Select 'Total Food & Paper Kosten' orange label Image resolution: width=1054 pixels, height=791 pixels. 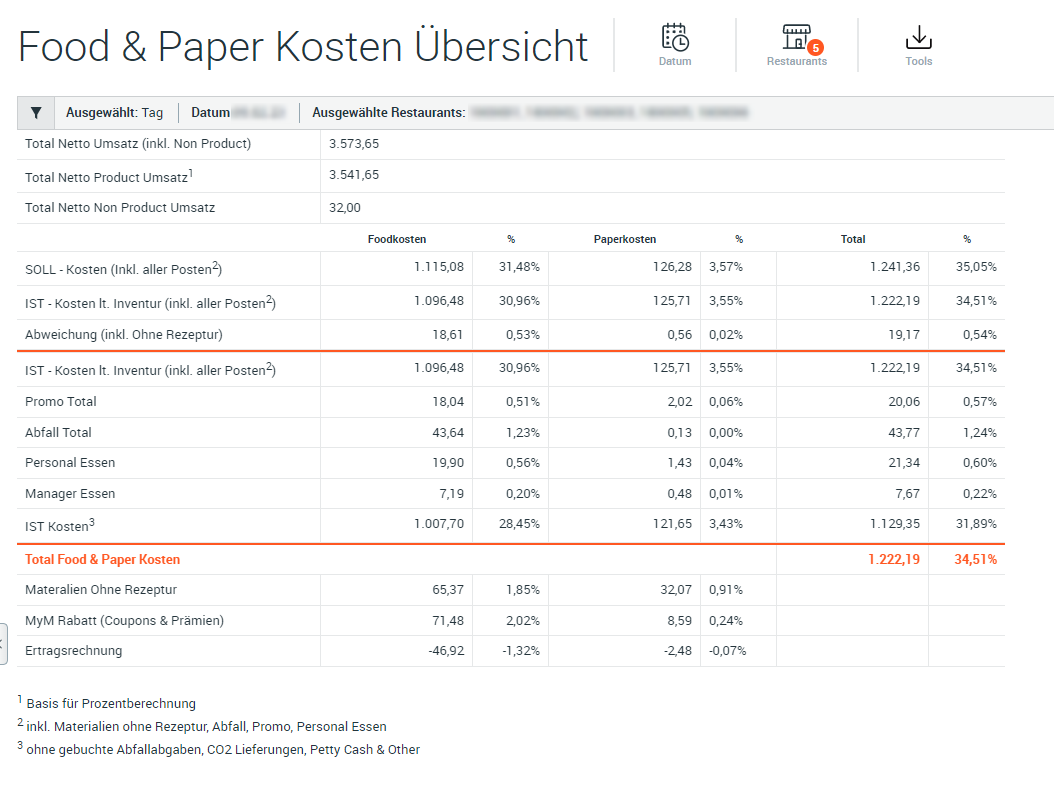click(102, 560)
